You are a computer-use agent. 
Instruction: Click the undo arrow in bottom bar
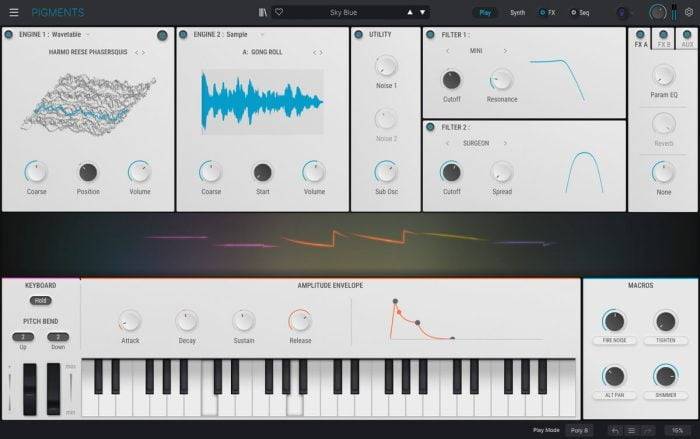coord(615,431)
